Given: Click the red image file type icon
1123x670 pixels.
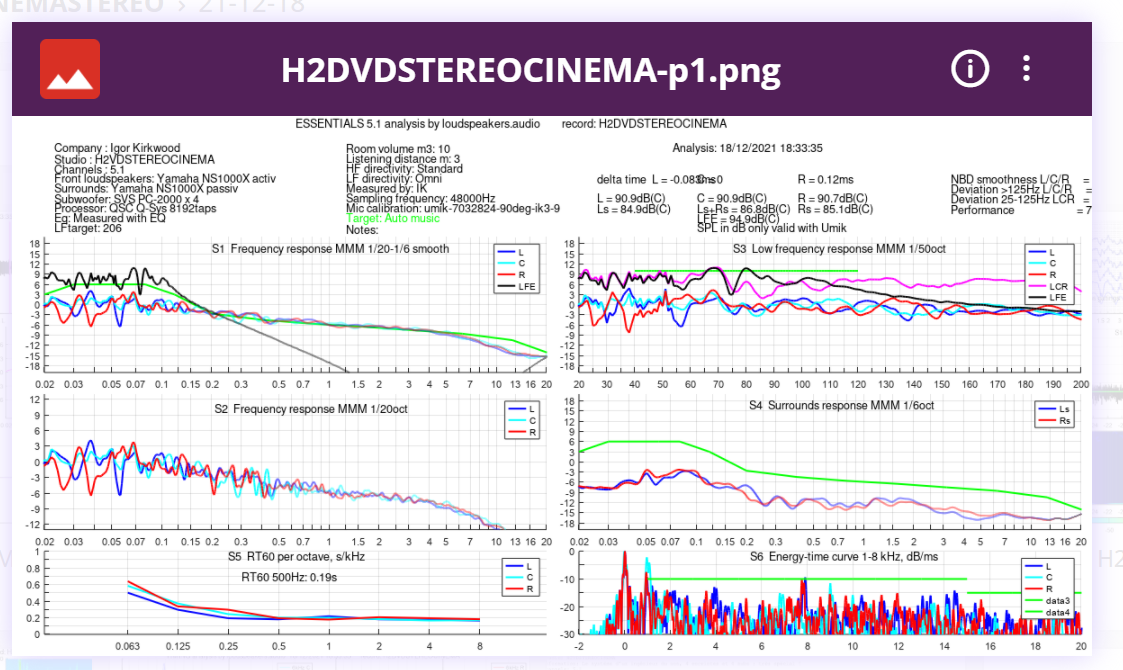Looking at the screenshot, I should click(70, 69).
